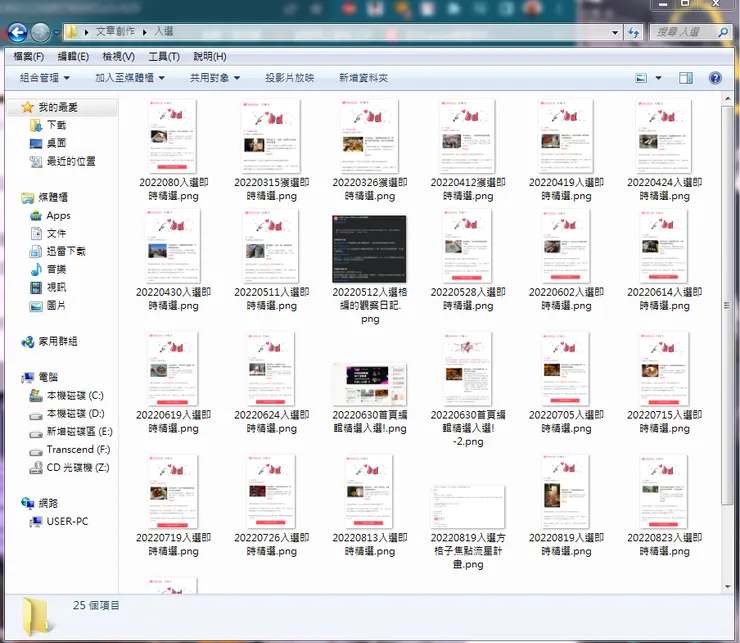The height and width of the screenshot is (643, 740).
Task: Open the recent pages history dropdown arrow
Action: pyautogui.click(x=56, y=33)
